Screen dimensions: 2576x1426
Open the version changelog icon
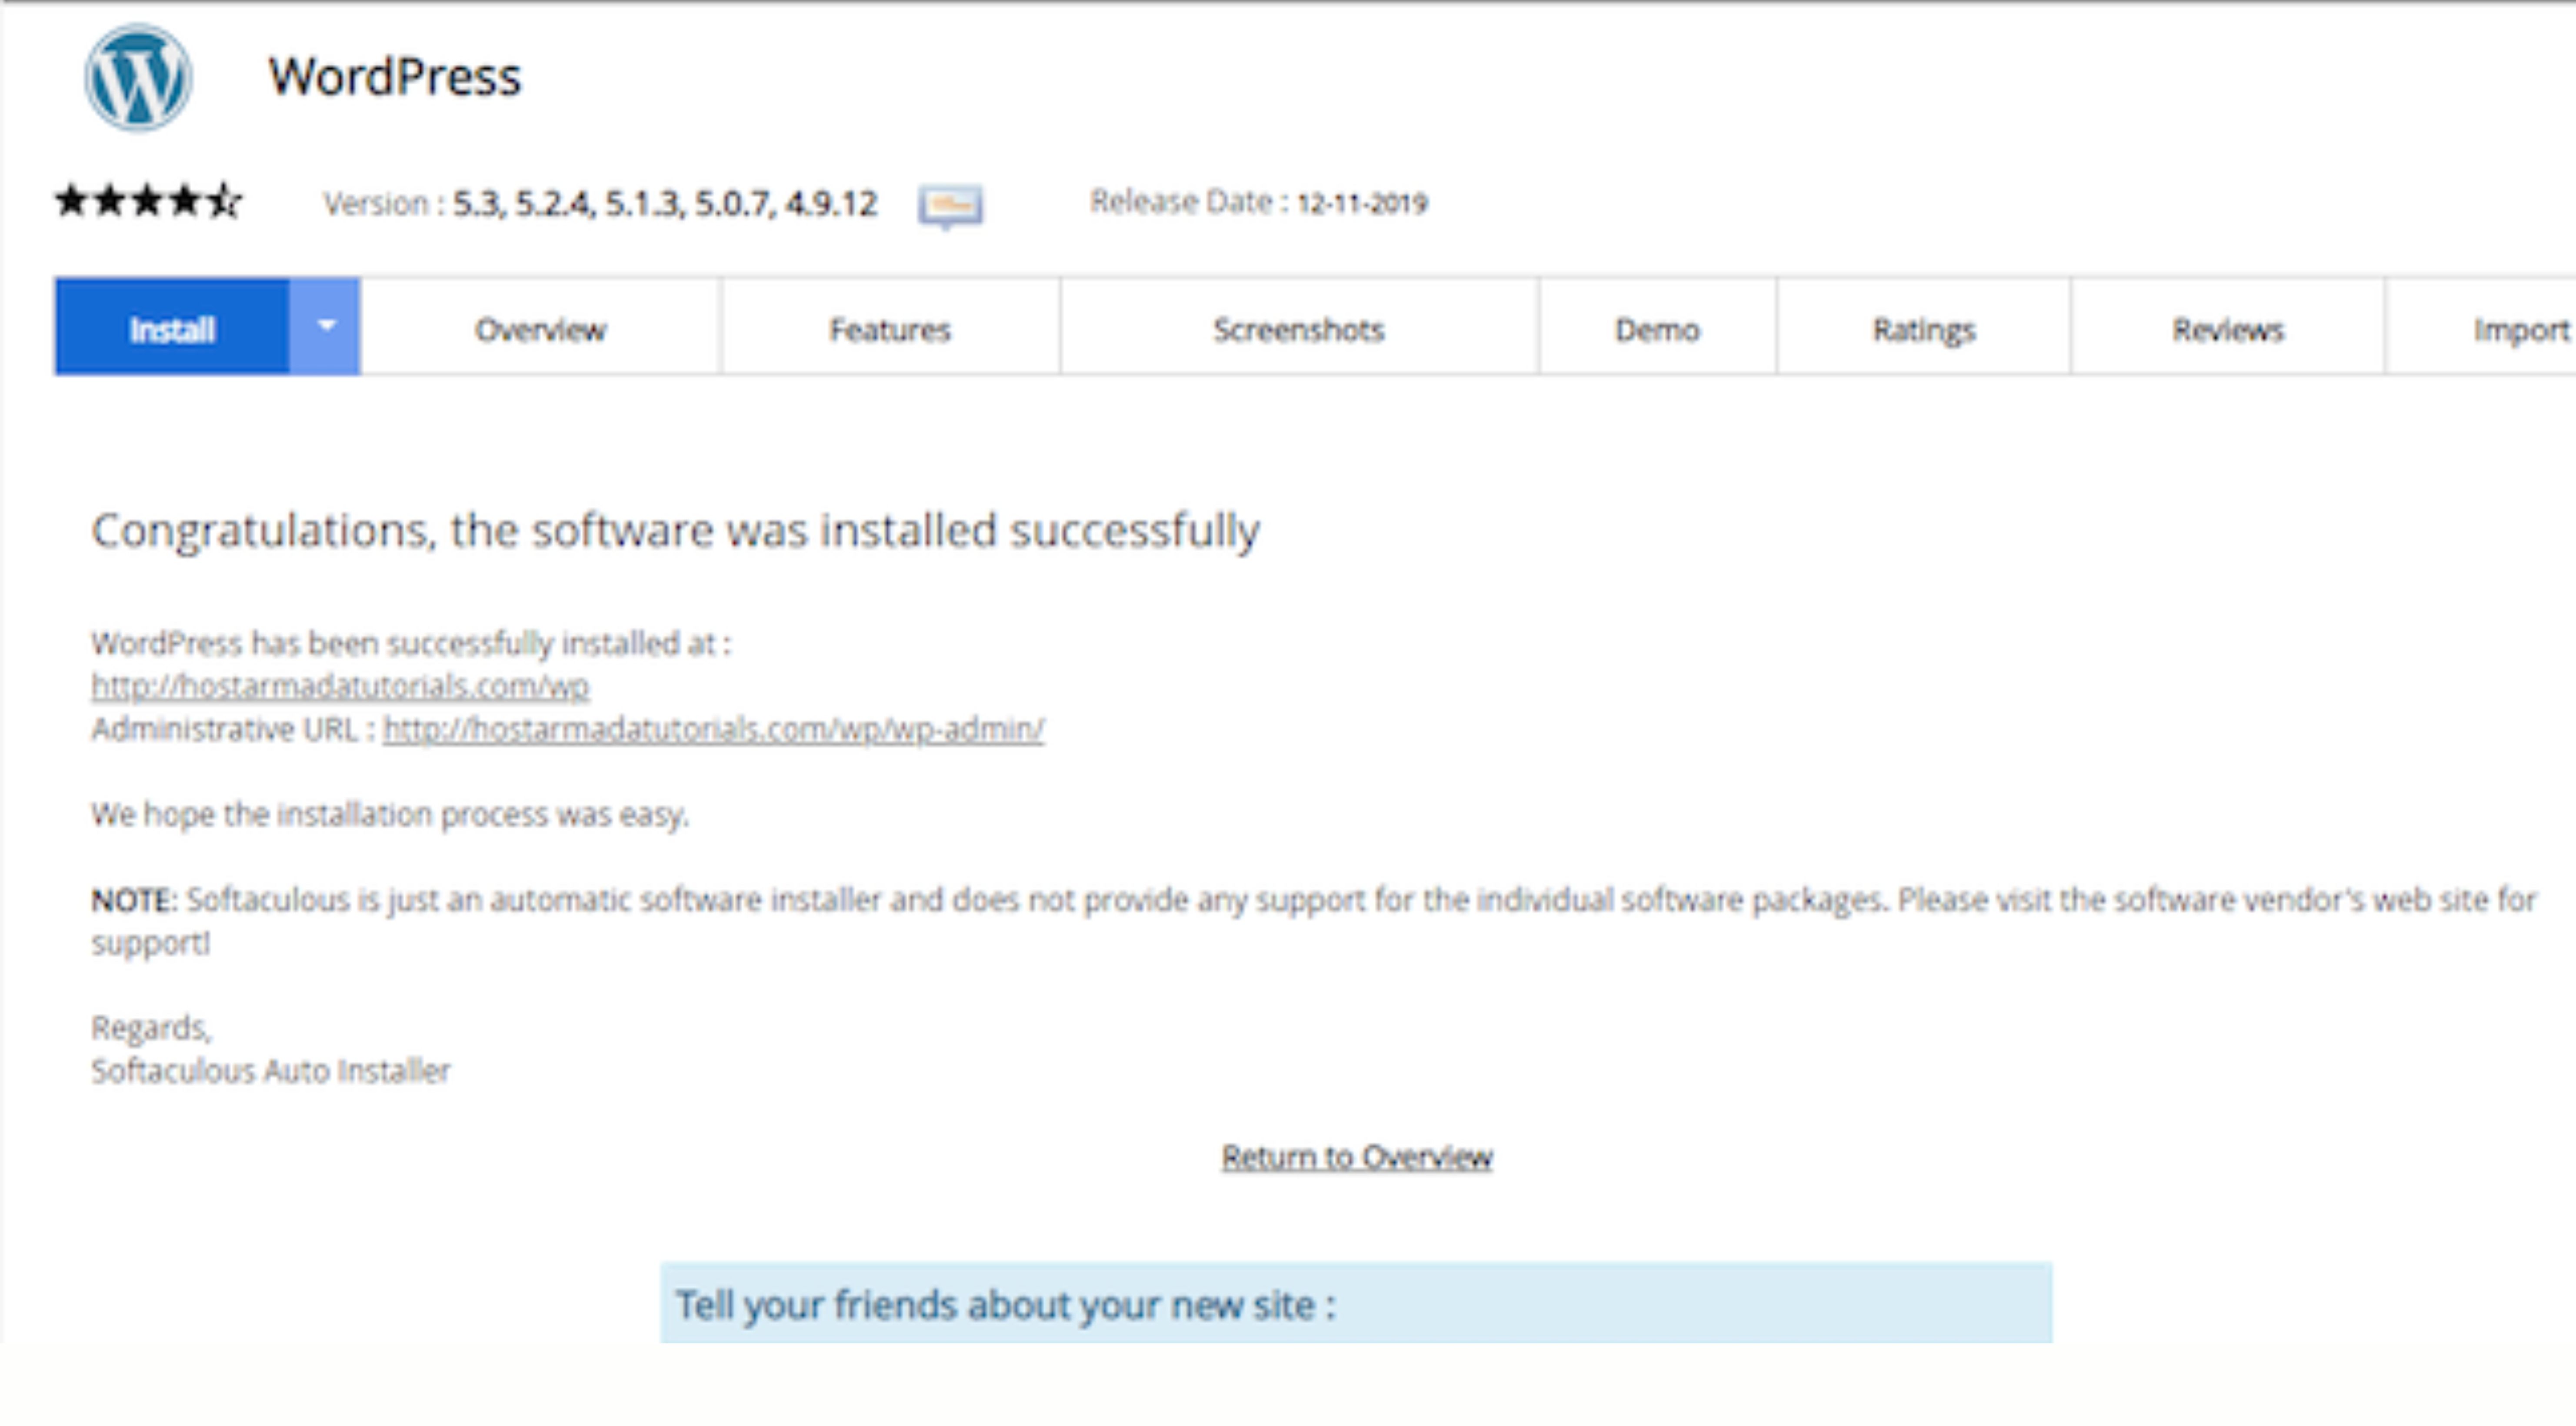pos(950,206)
